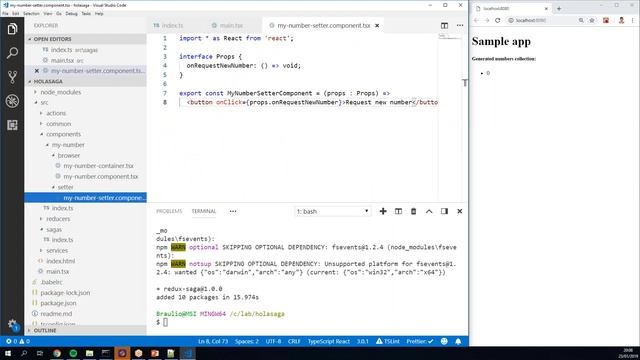Open the Manage gear icon
The image size is (640, 360).
pos(12,325)
